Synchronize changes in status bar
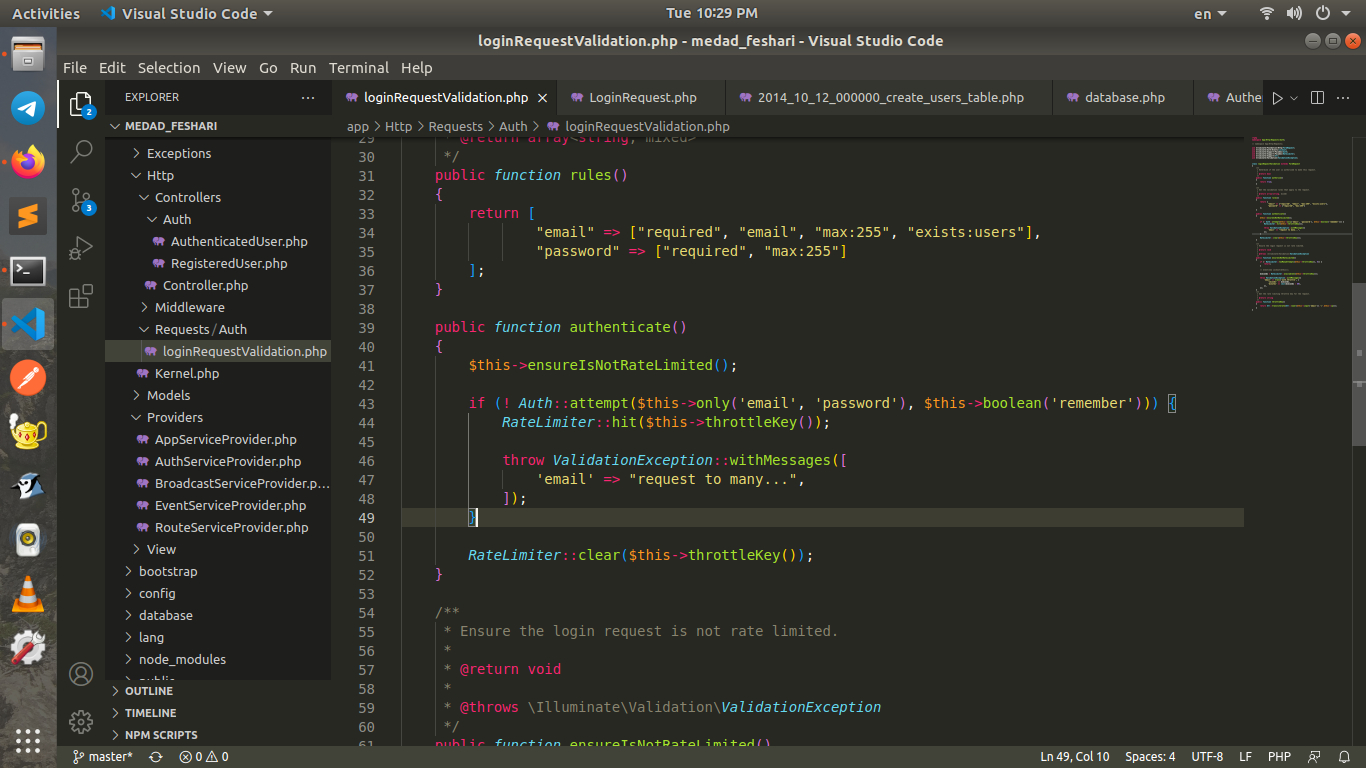 156,757
